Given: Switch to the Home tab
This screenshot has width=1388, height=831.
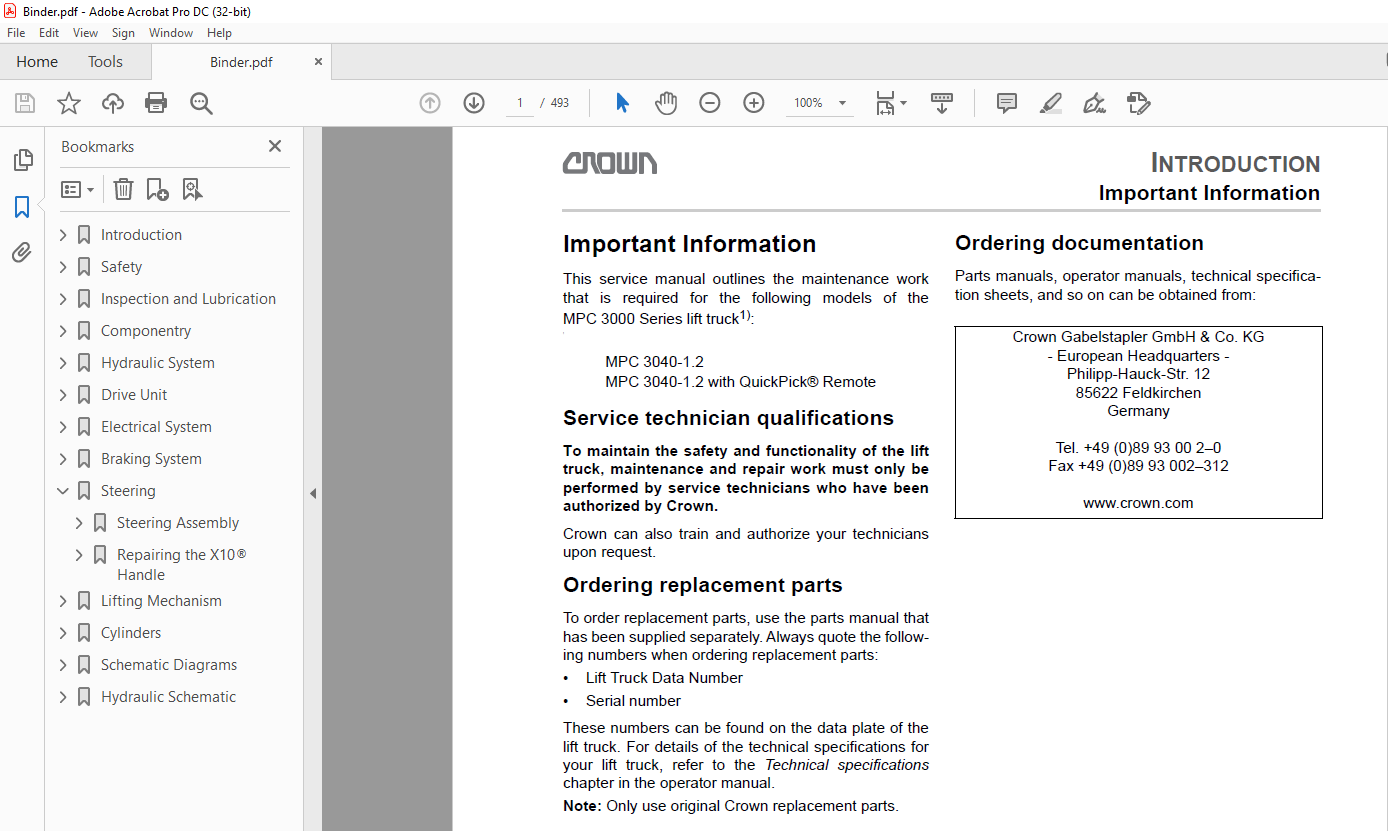Looking at the screenshot, I should 37,62.
